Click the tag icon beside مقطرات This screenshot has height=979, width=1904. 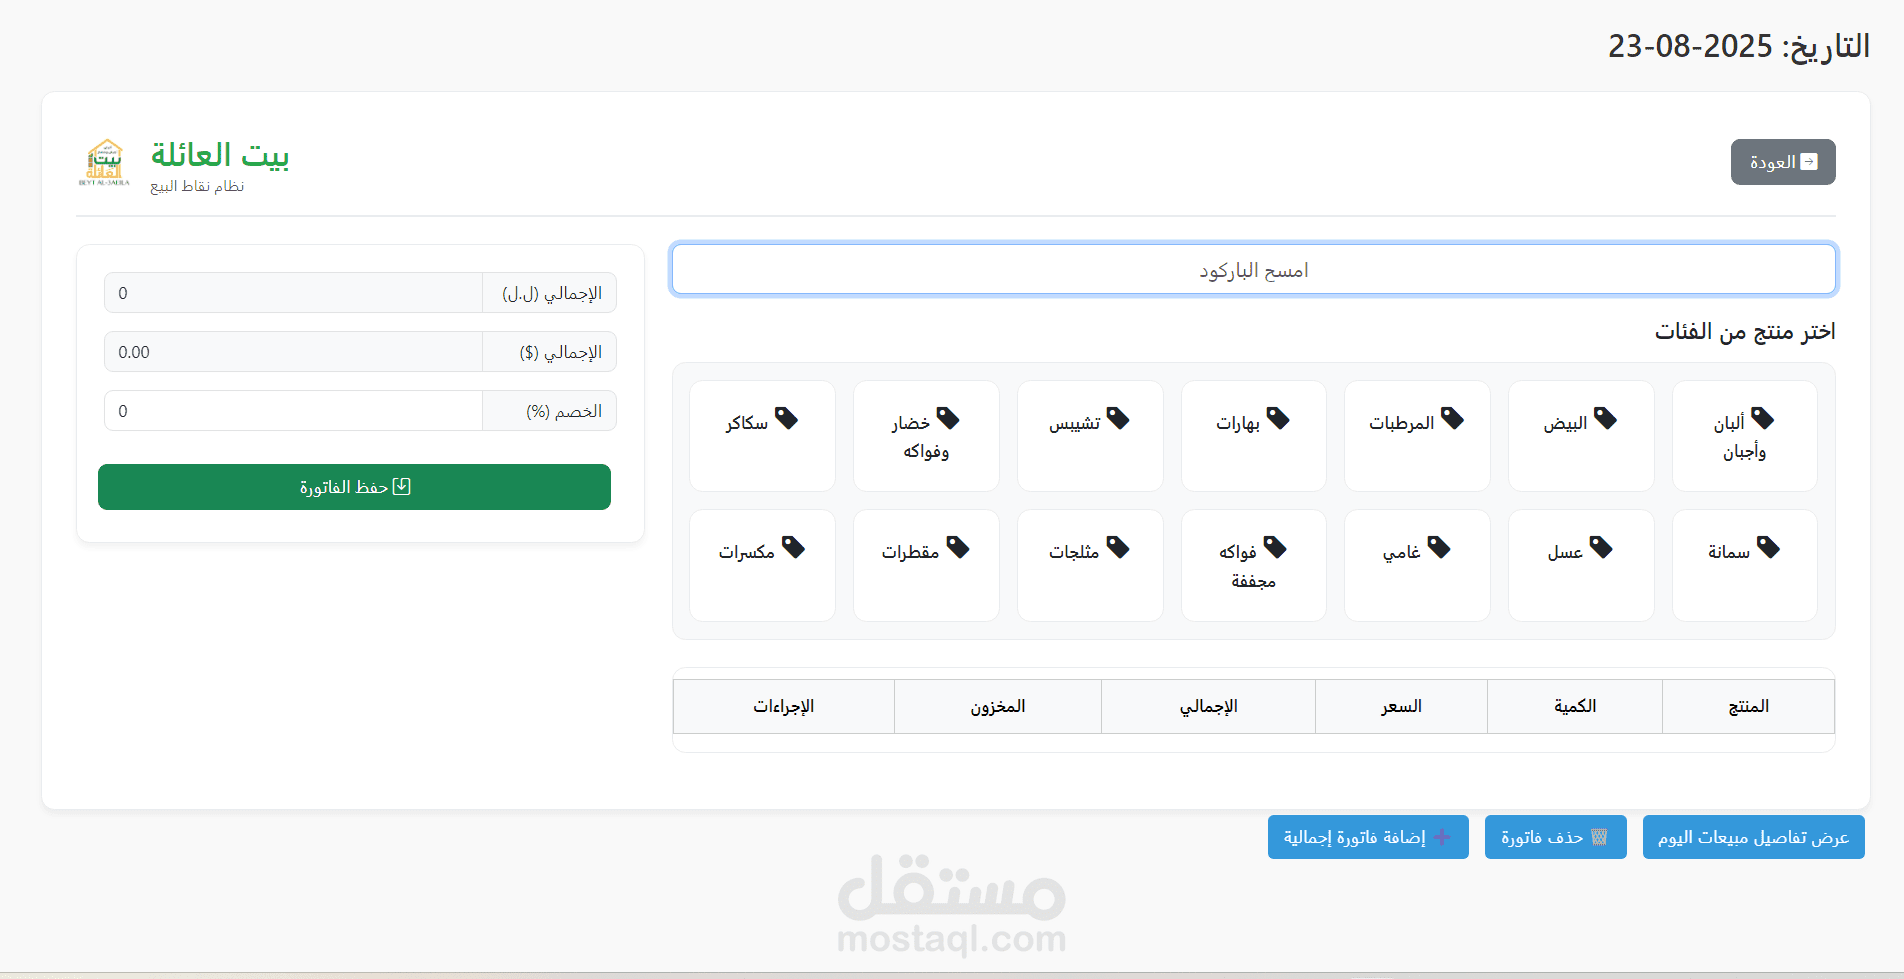958,547
